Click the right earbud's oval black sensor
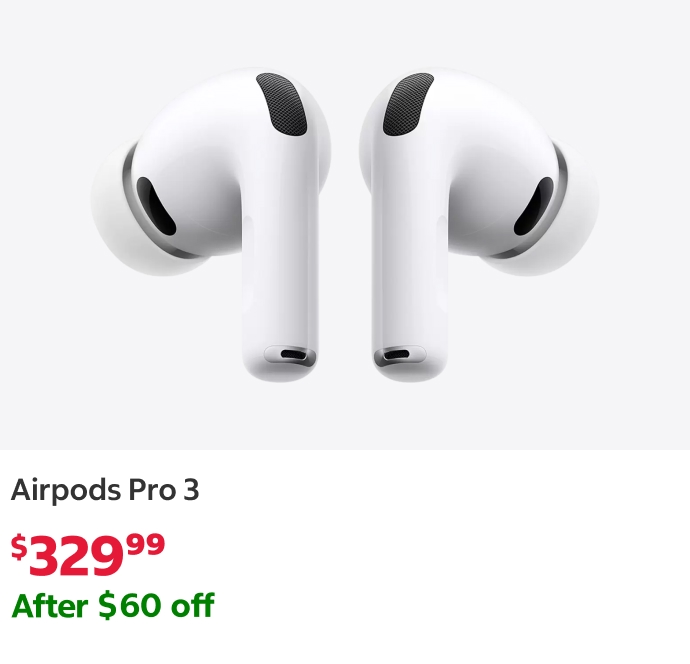Viewport: 690px width, 664px height. click(x=534, y=207)
